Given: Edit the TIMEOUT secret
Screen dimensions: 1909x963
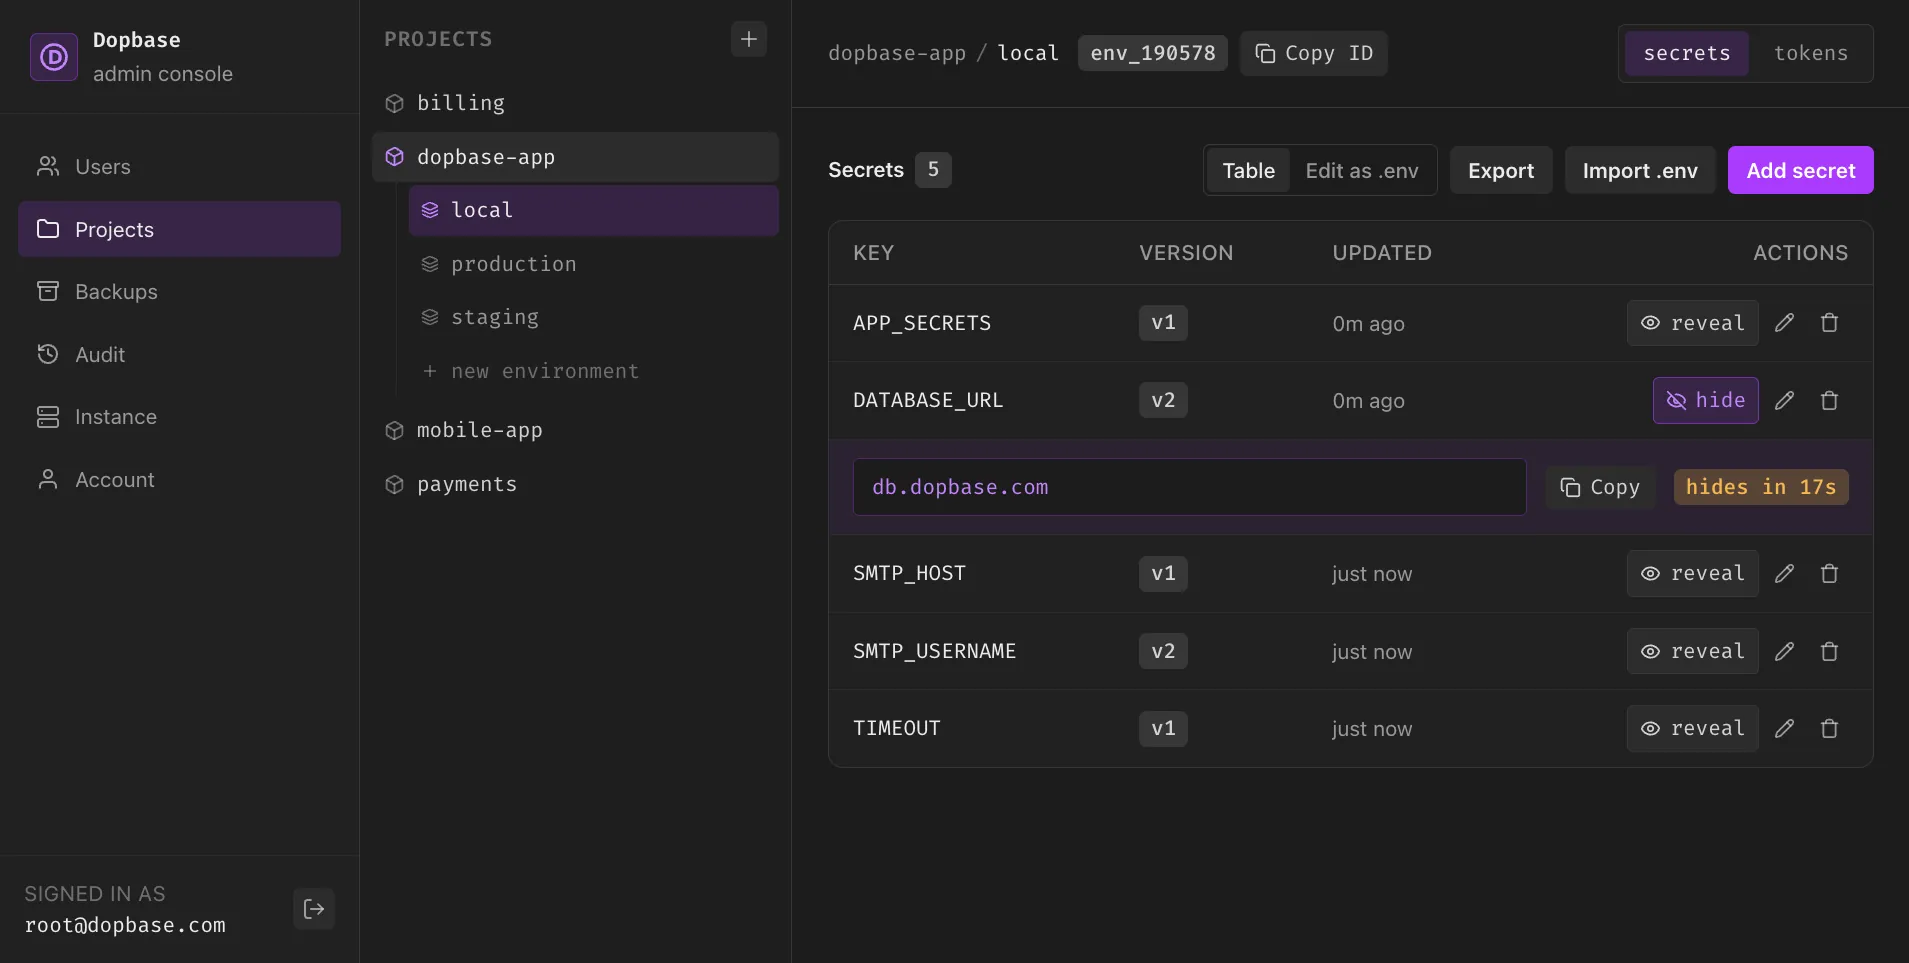Looking at the screenshot, I should pyautogui.click(x=1784, y=729).
